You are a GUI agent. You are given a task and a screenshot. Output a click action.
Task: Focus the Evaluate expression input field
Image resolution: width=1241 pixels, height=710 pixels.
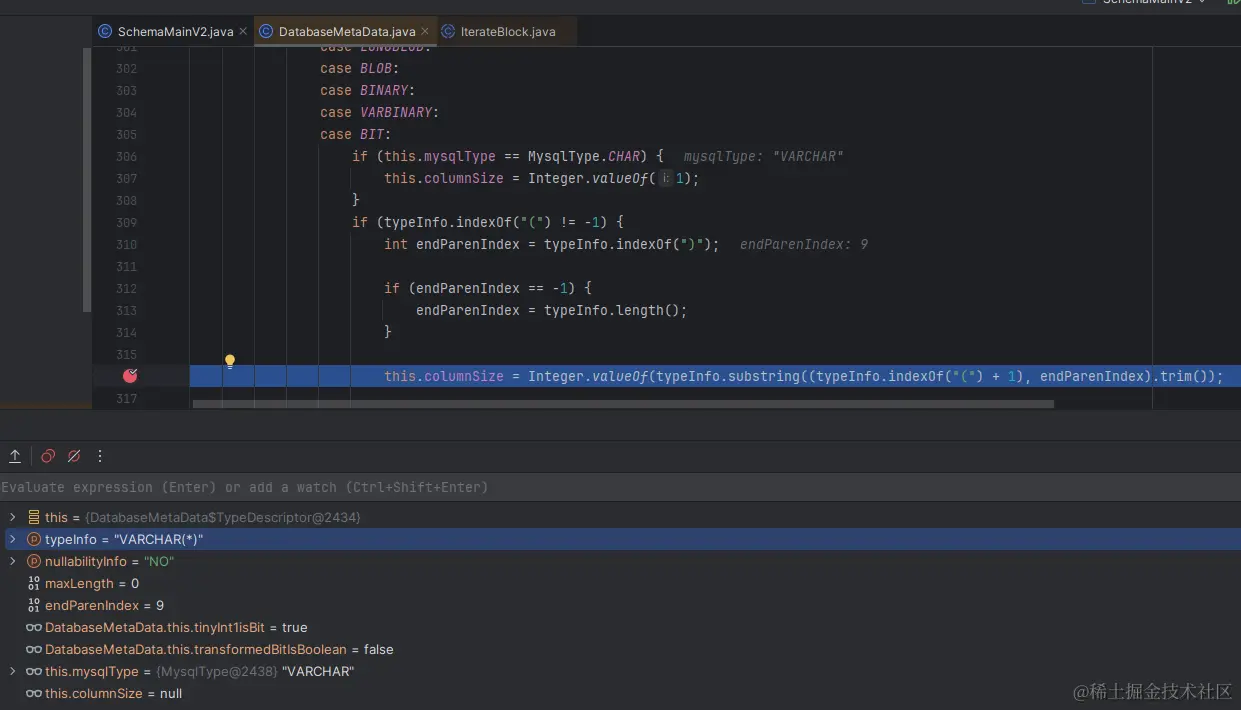[x=620, y=487]
